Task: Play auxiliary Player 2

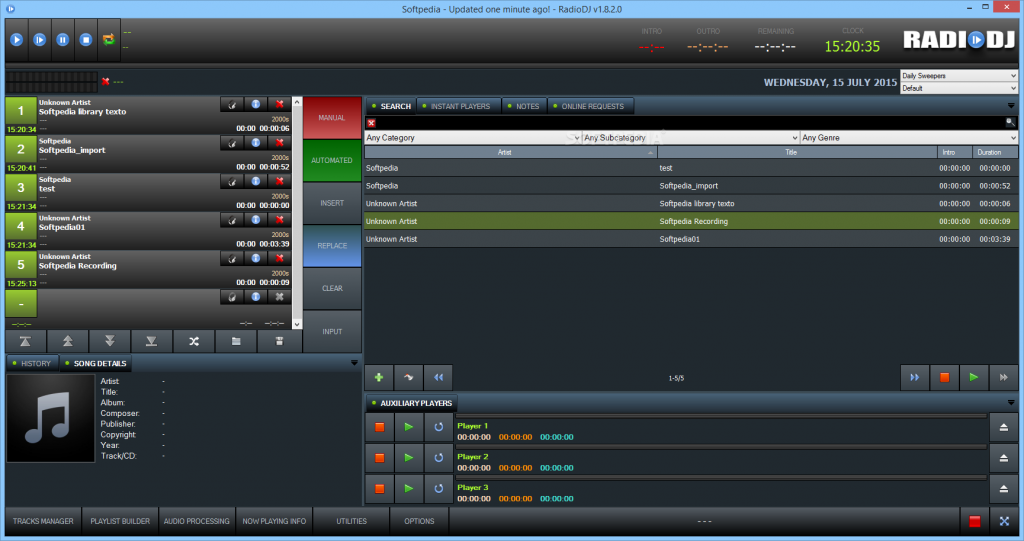Action: 409,458
